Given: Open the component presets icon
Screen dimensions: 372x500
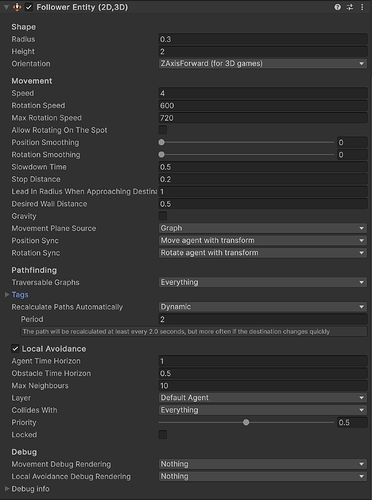Looking at the screenshot, I should click(350, 7).
